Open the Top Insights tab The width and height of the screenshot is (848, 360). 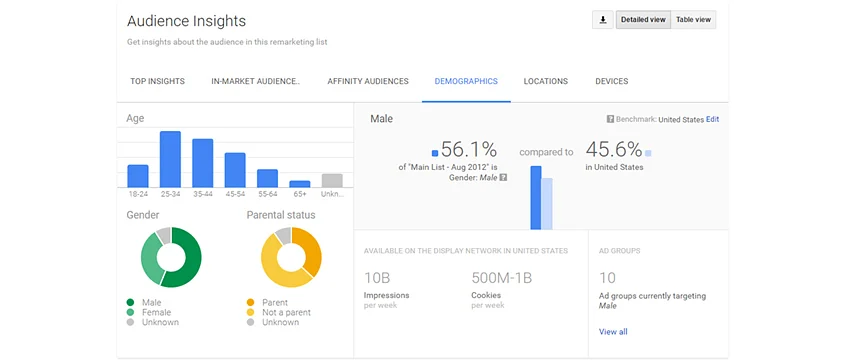(x=157, y=82)
